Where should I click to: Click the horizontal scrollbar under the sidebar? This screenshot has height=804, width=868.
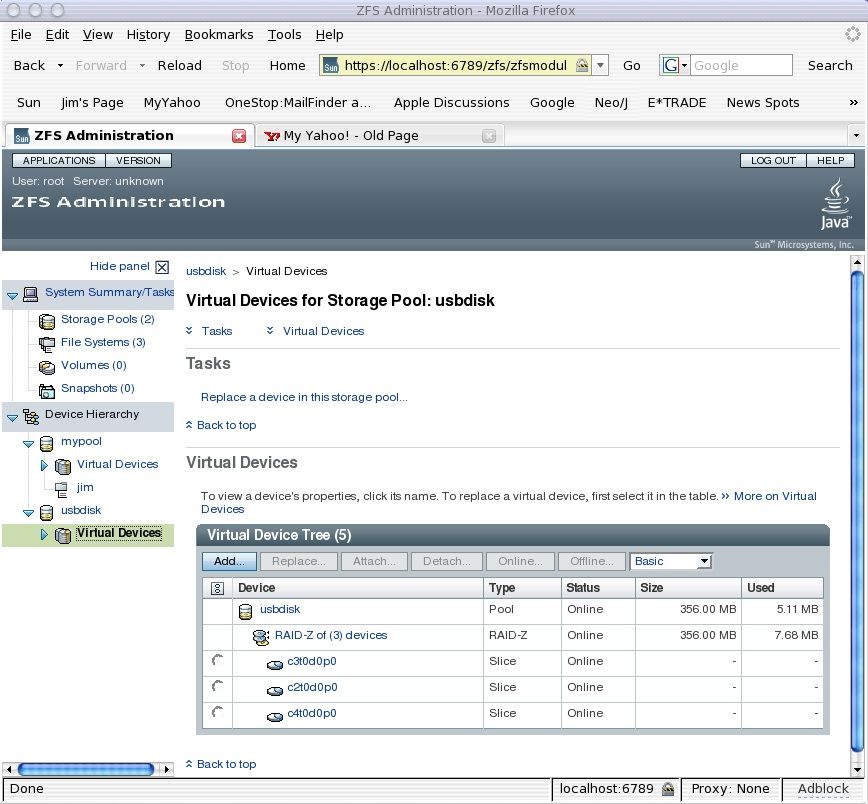click(x=87, y=769)
